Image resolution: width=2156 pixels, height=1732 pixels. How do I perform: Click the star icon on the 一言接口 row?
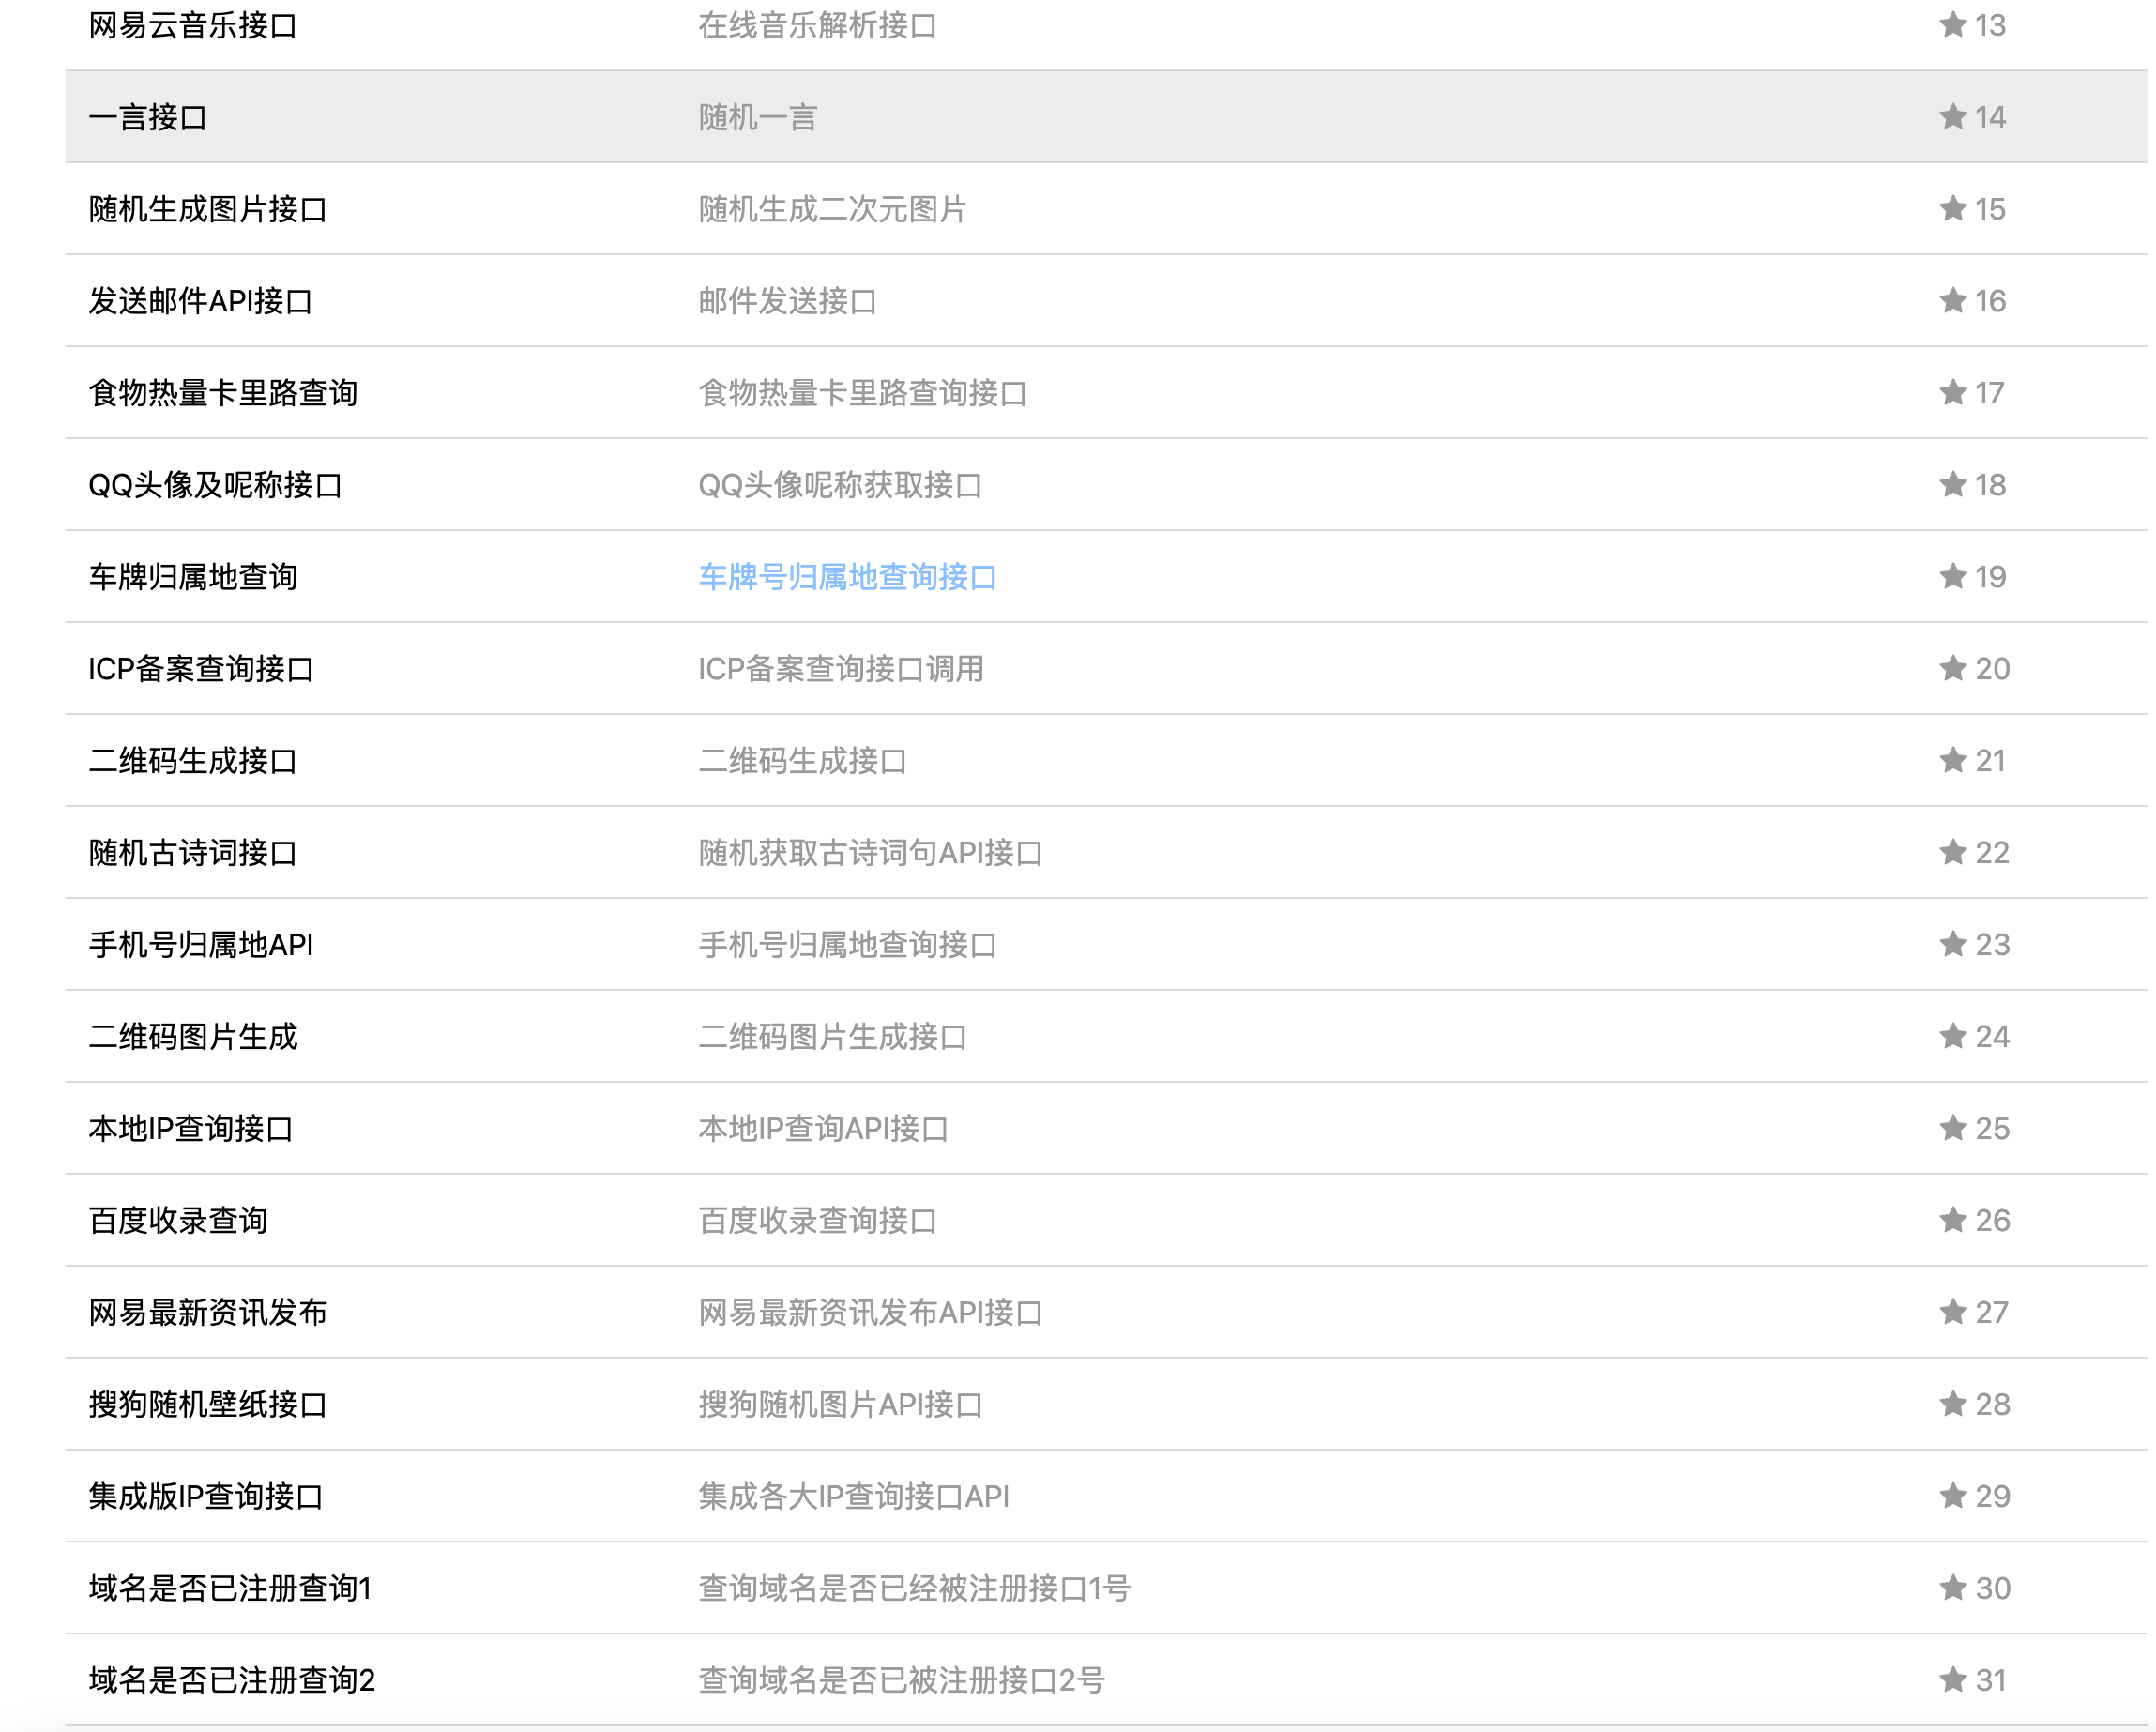[x=1952, y=116]
